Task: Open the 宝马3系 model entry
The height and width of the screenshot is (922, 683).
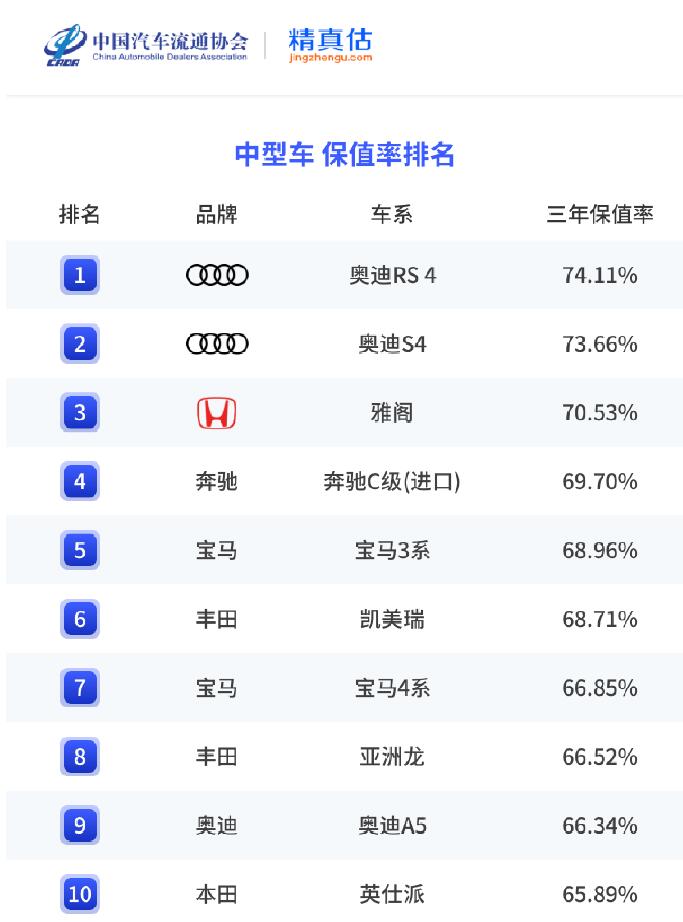Action: 392,551
